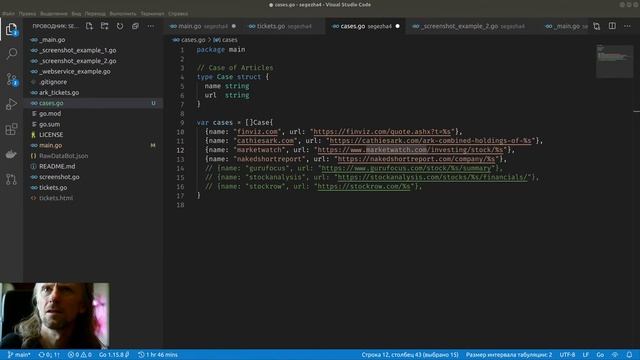Open the Search view in activity bar

(11, 54)
